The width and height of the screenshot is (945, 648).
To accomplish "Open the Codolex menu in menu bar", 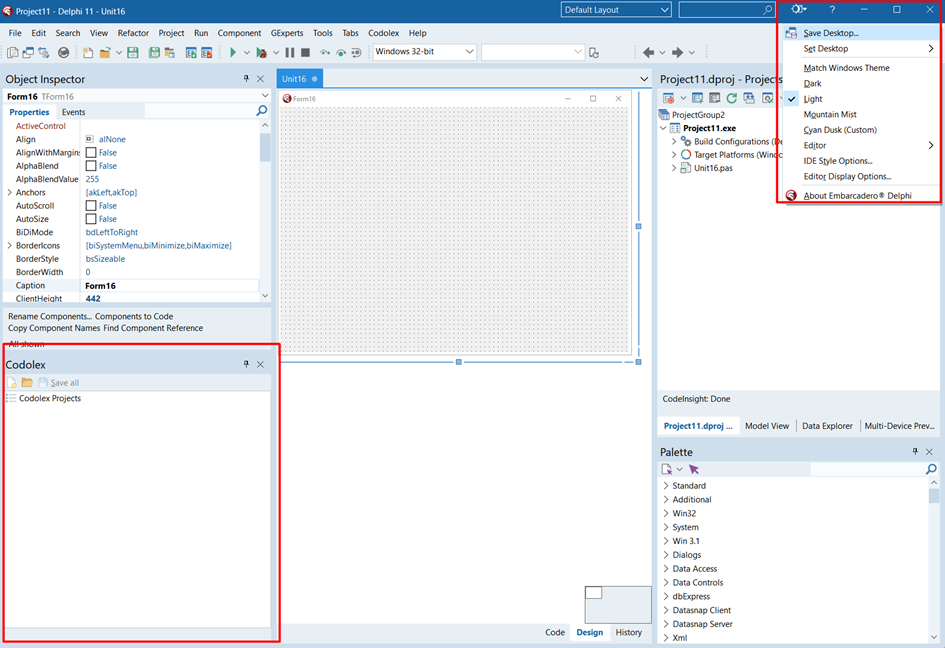I will [x=384, y=33].
